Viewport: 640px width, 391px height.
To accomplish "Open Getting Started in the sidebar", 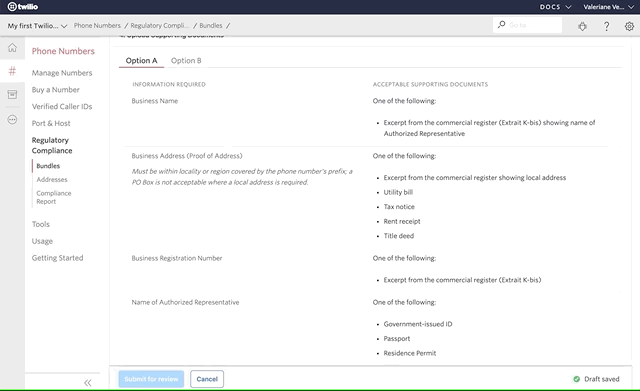I will 58,258.
